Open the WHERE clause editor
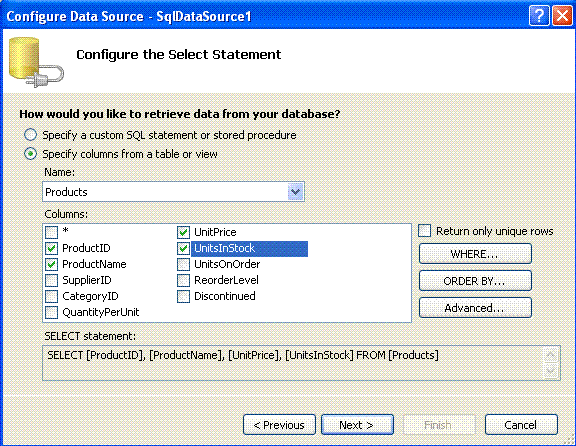The image size is (576, 446). pyautogui.click(x=475, y=254)
